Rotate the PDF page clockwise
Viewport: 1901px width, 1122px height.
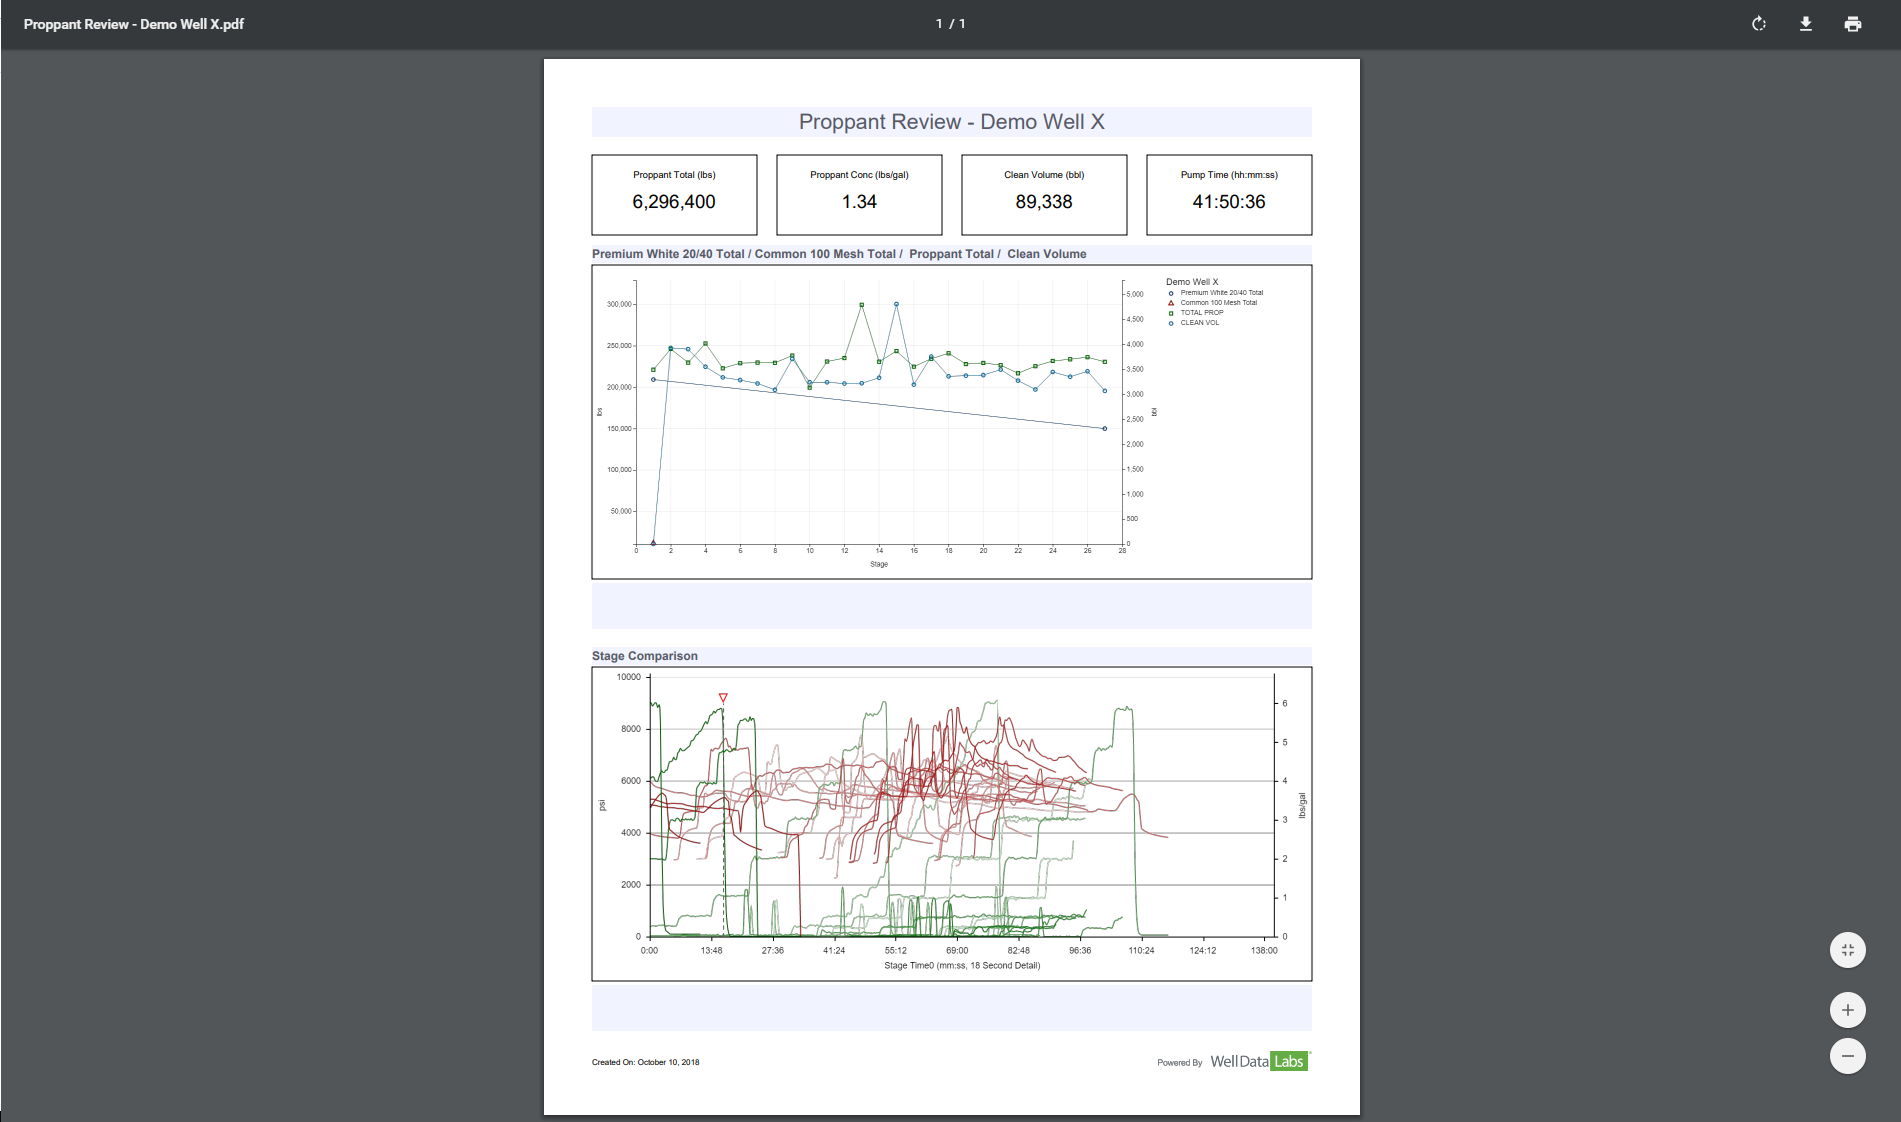pyautogui.click(x=1759, y=24)
